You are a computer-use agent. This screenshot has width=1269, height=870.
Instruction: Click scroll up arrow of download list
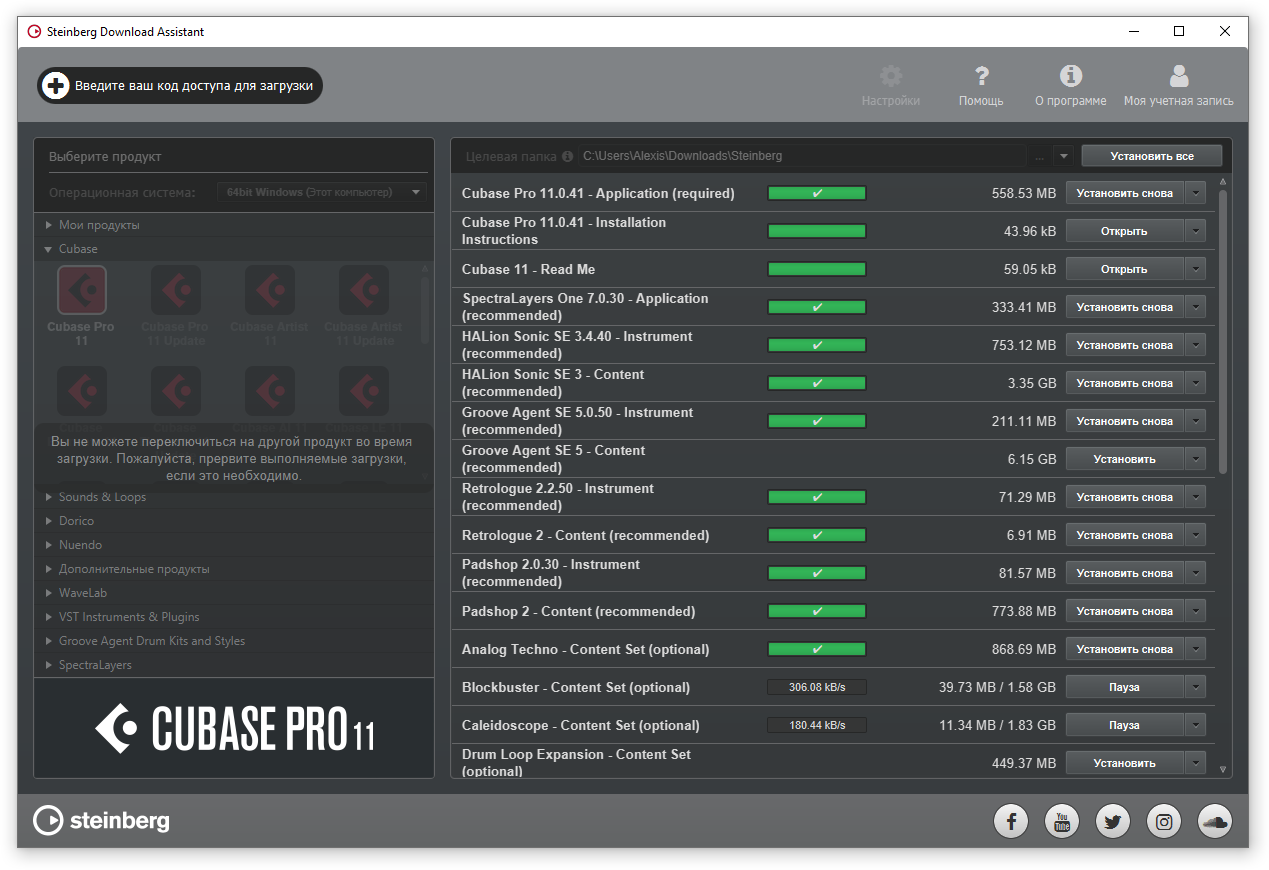pyautogui.click(x=1223, y=182)
